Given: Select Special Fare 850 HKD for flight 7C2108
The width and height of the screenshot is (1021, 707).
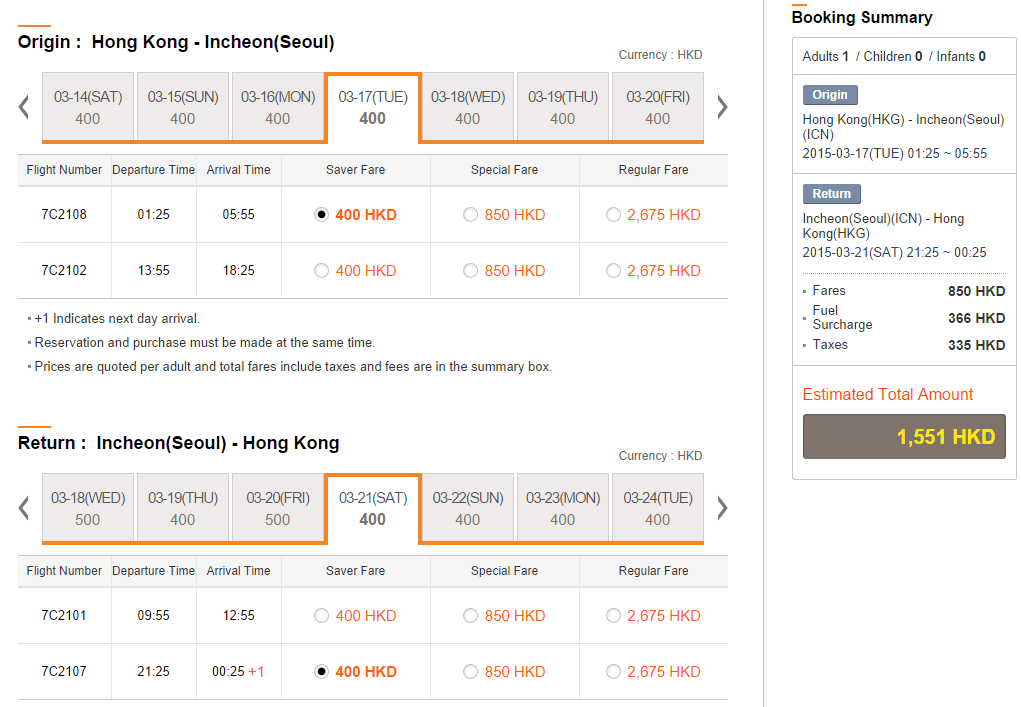Looking at the screenshot, I should point(470,215).
